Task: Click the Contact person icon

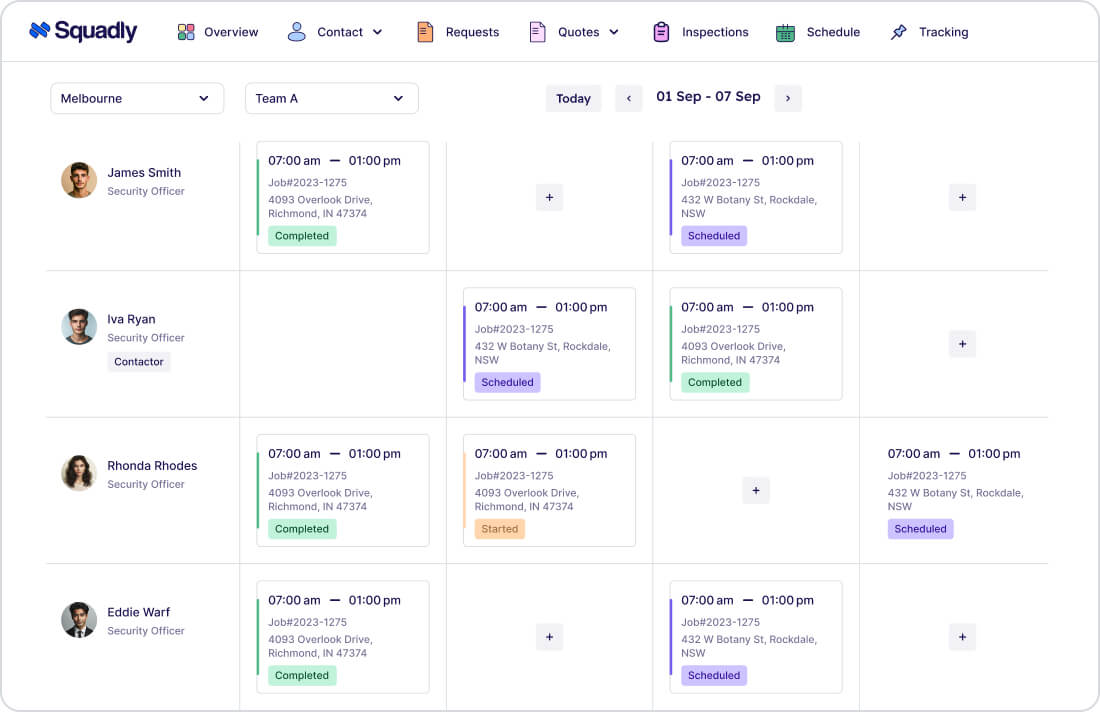Action: tap(297, 32)
